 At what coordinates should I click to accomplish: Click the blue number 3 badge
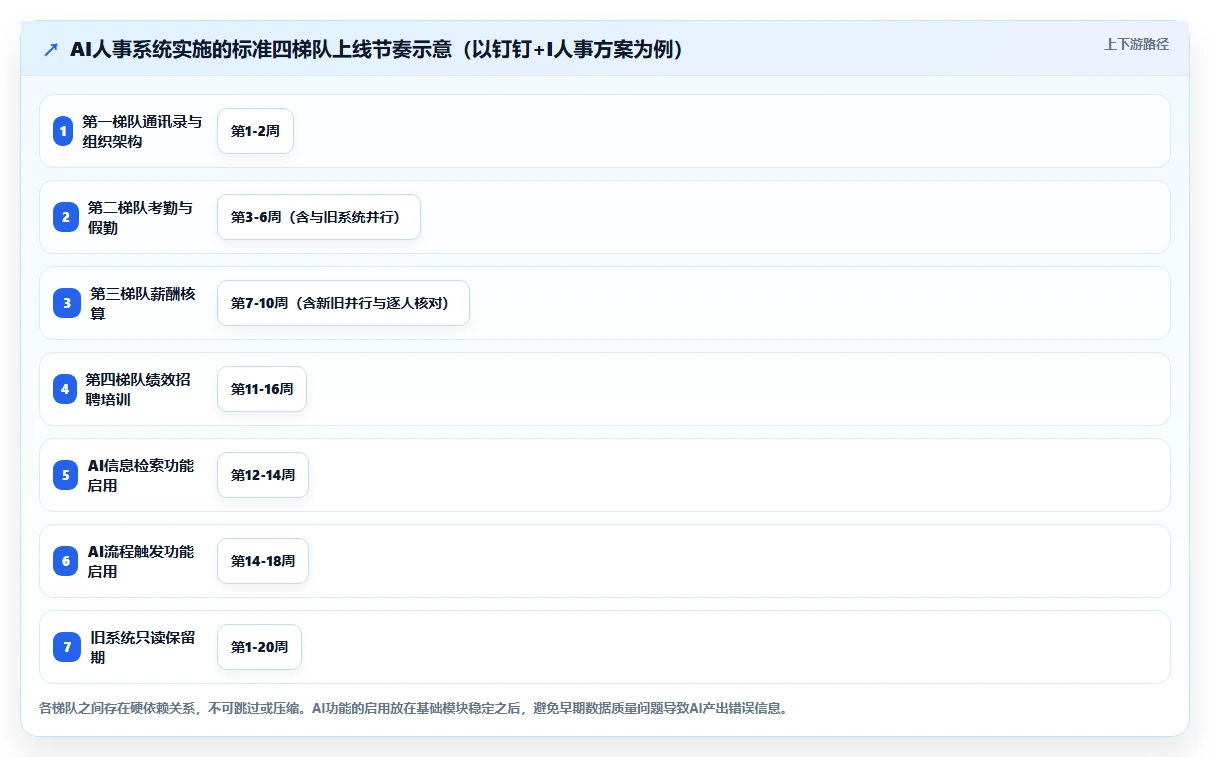click(x=67, y=303)
